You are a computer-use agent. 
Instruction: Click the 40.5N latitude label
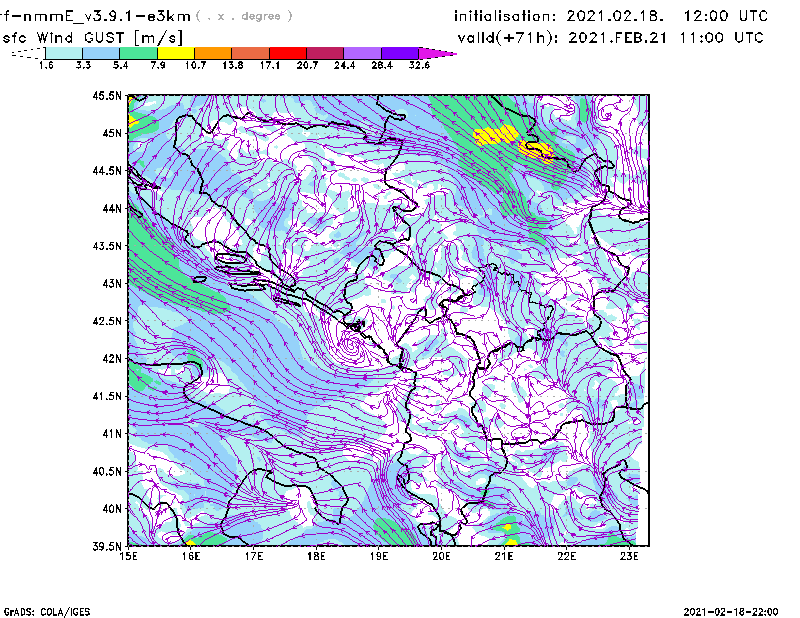(x=108, y=472)
